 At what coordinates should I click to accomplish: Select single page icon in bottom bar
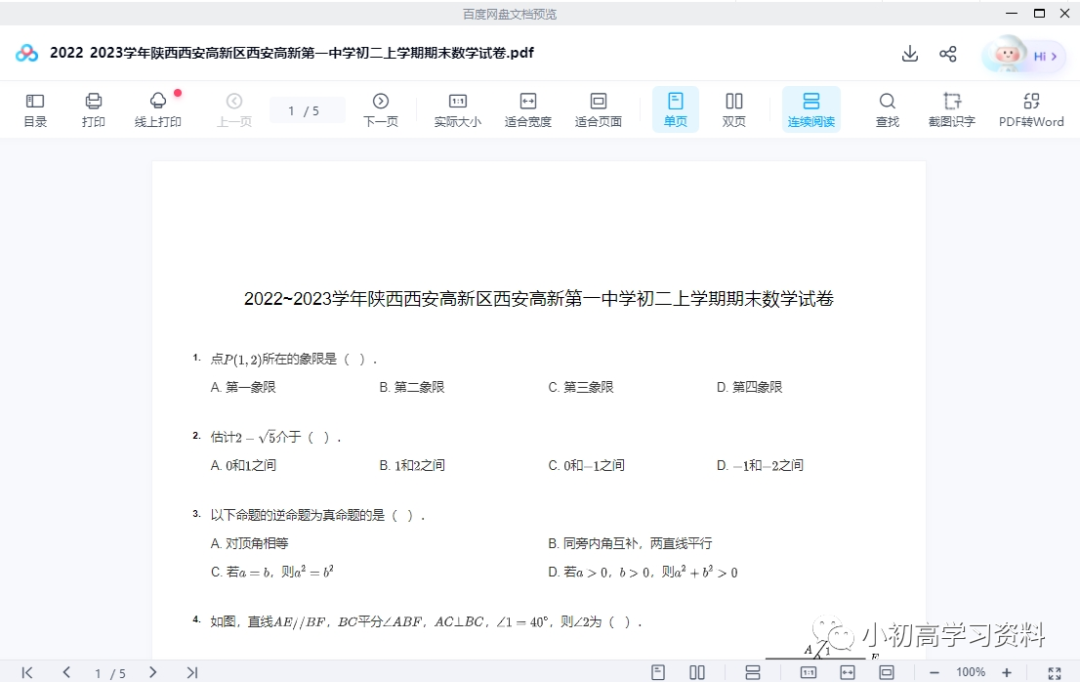(658, 672)
